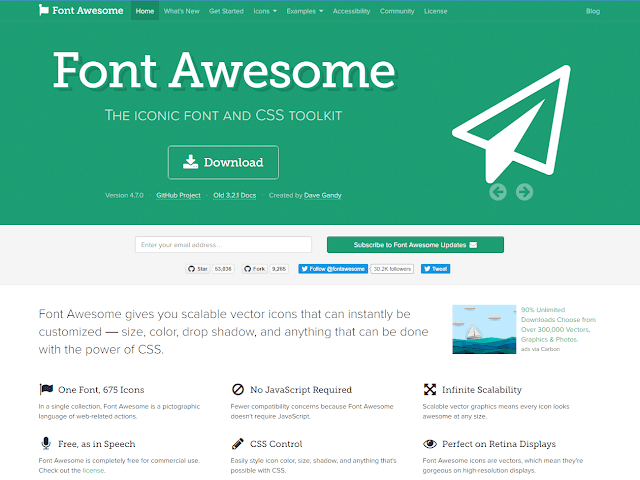Click the large paper plane icon
This screenshot has width=640, height=480.
511,123
